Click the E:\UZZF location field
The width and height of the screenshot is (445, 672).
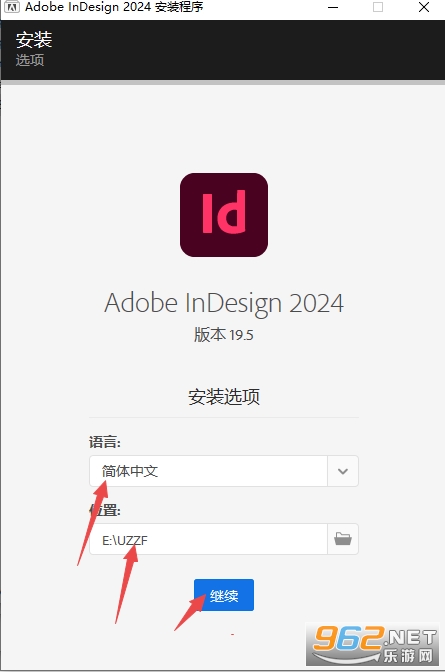[x=208, y=539]
